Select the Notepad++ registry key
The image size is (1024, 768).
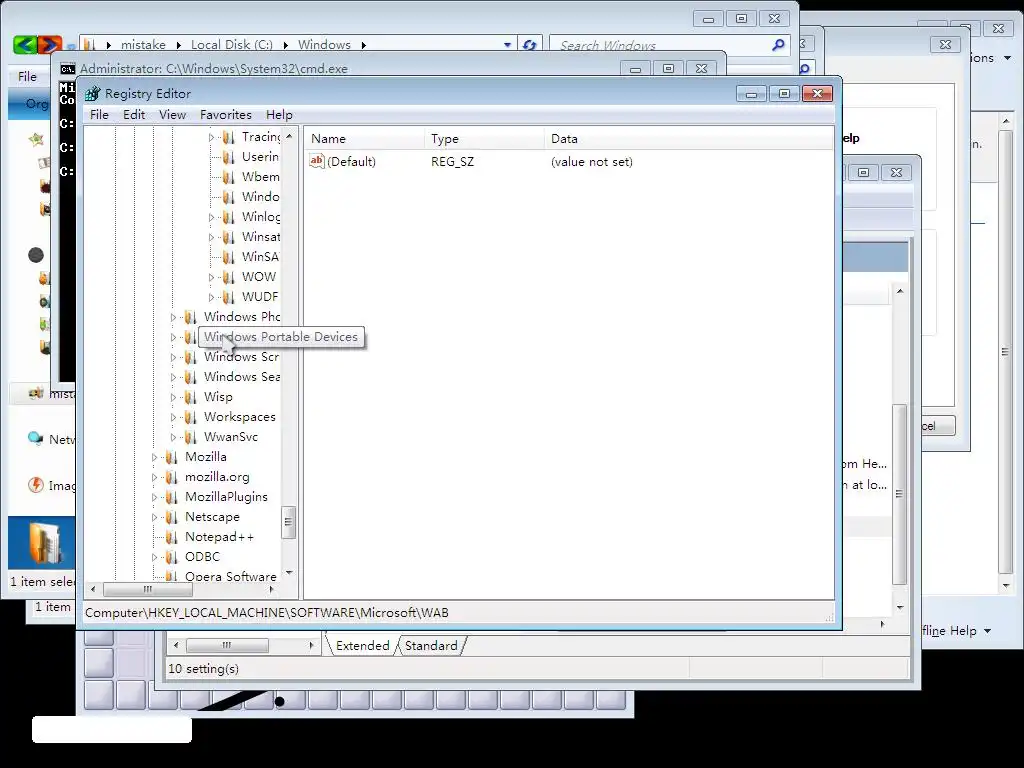219,537
